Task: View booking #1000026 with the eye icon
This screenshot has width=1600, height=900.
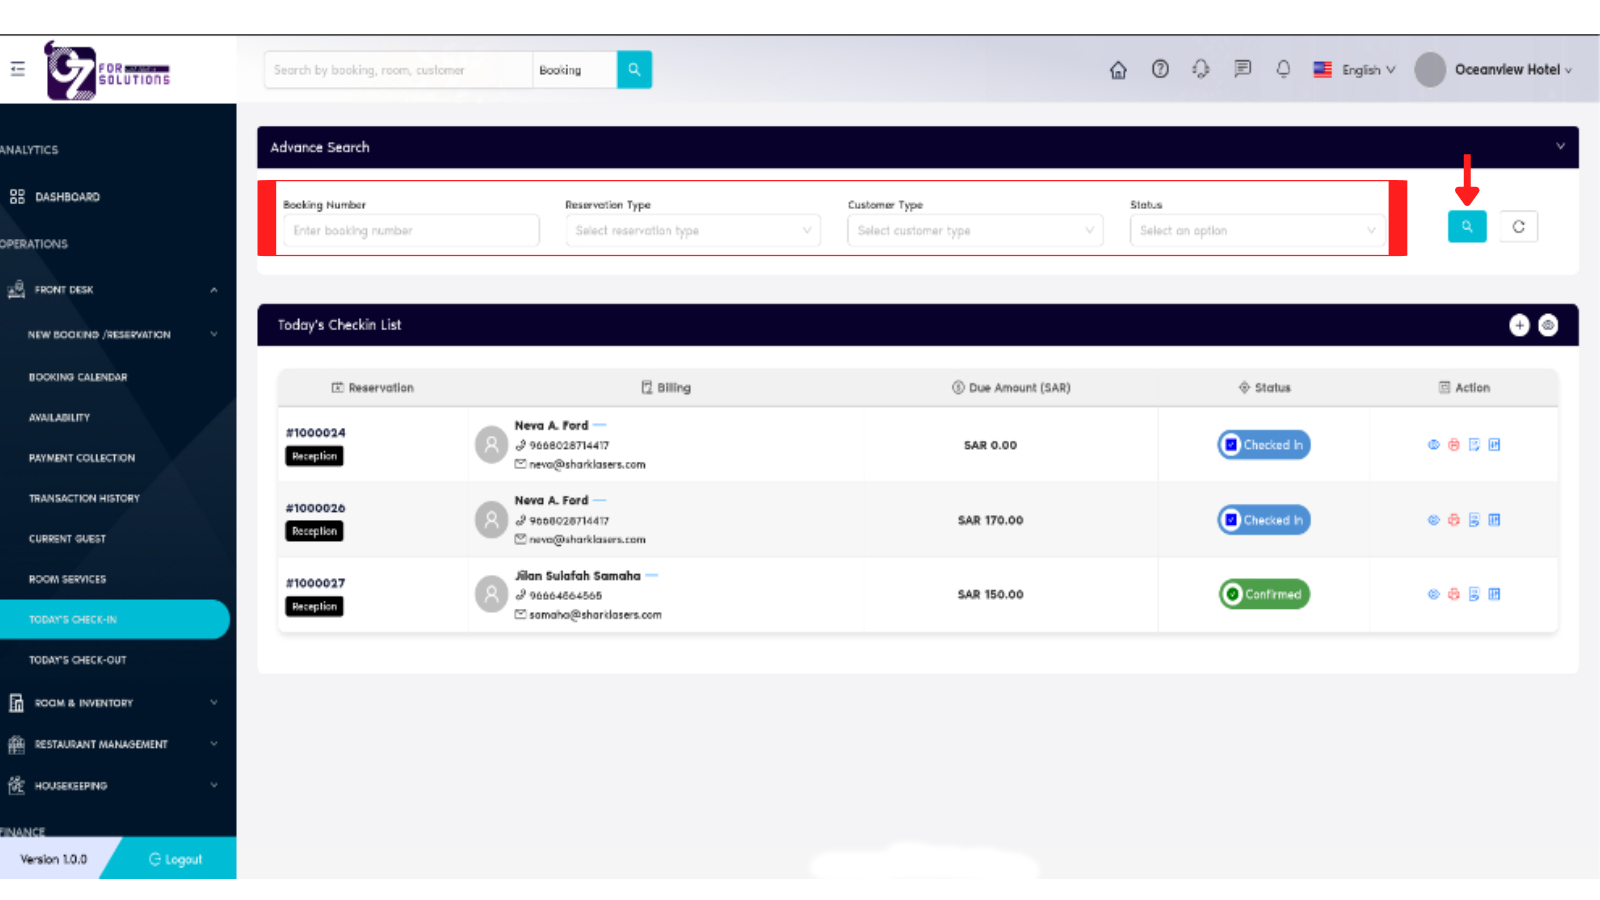Action: [x=1433, y=520]
